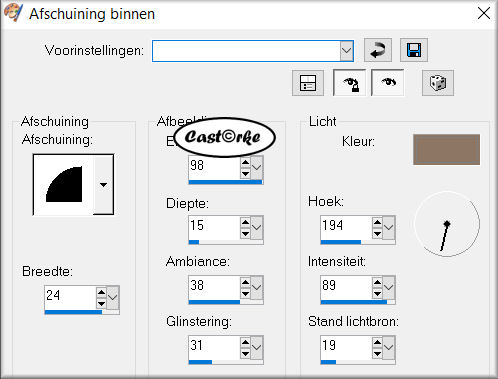Click the reset to default arrow icon
The width and height of the screenshot is (498, 379).
point(378,50)
